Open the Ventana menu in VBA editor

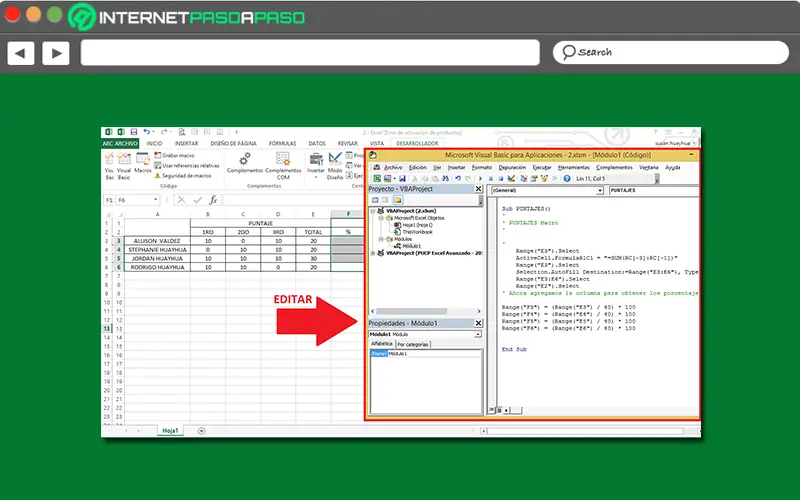coord(648,167)
